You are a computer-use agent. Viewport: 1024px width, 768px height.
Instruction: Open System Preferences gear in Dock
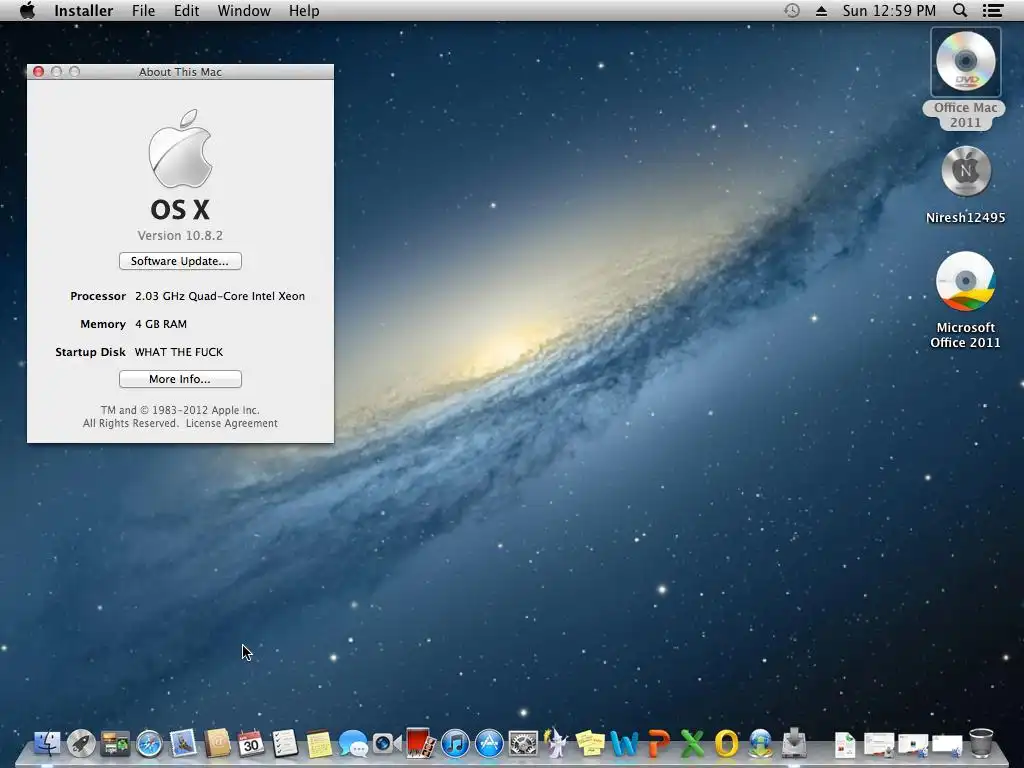tap(523, 743)
